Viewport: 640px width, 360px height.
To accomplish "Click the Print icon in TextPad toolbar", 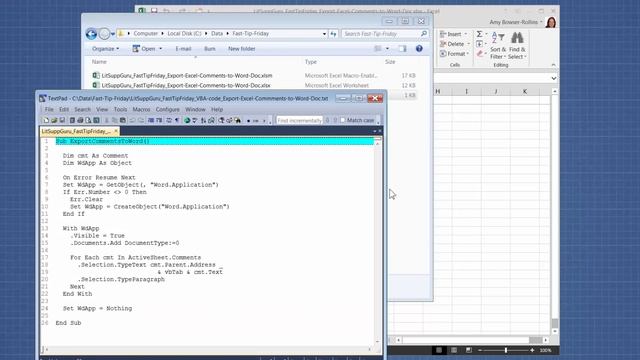I will pos(80,120).
